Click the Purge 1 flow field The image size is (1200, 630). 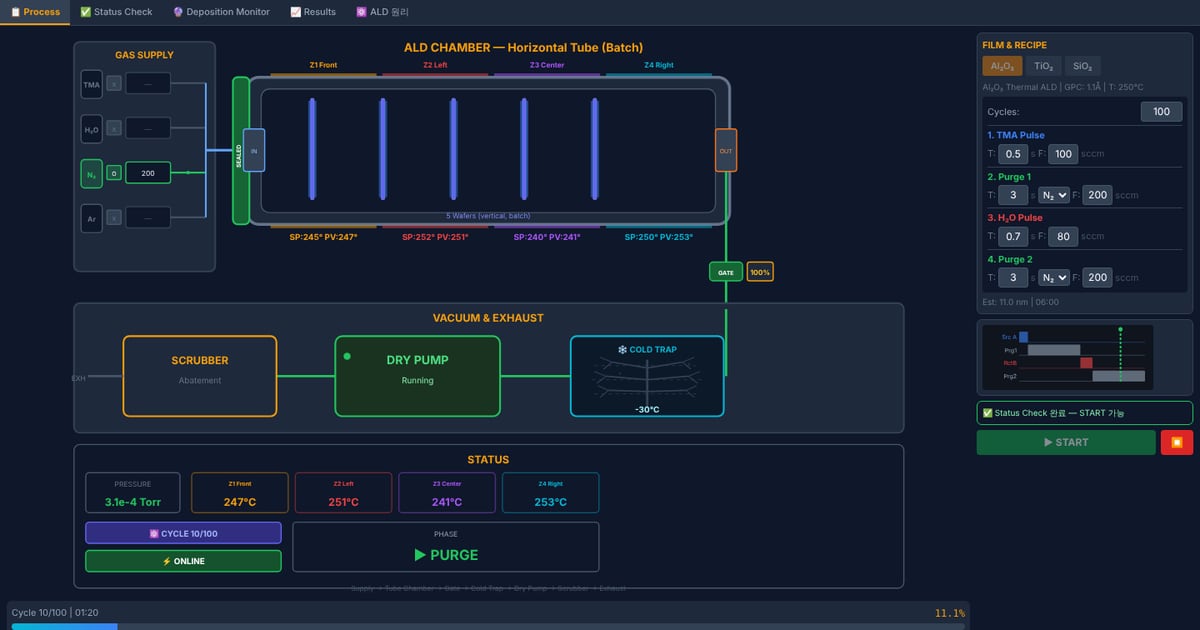1098,195
